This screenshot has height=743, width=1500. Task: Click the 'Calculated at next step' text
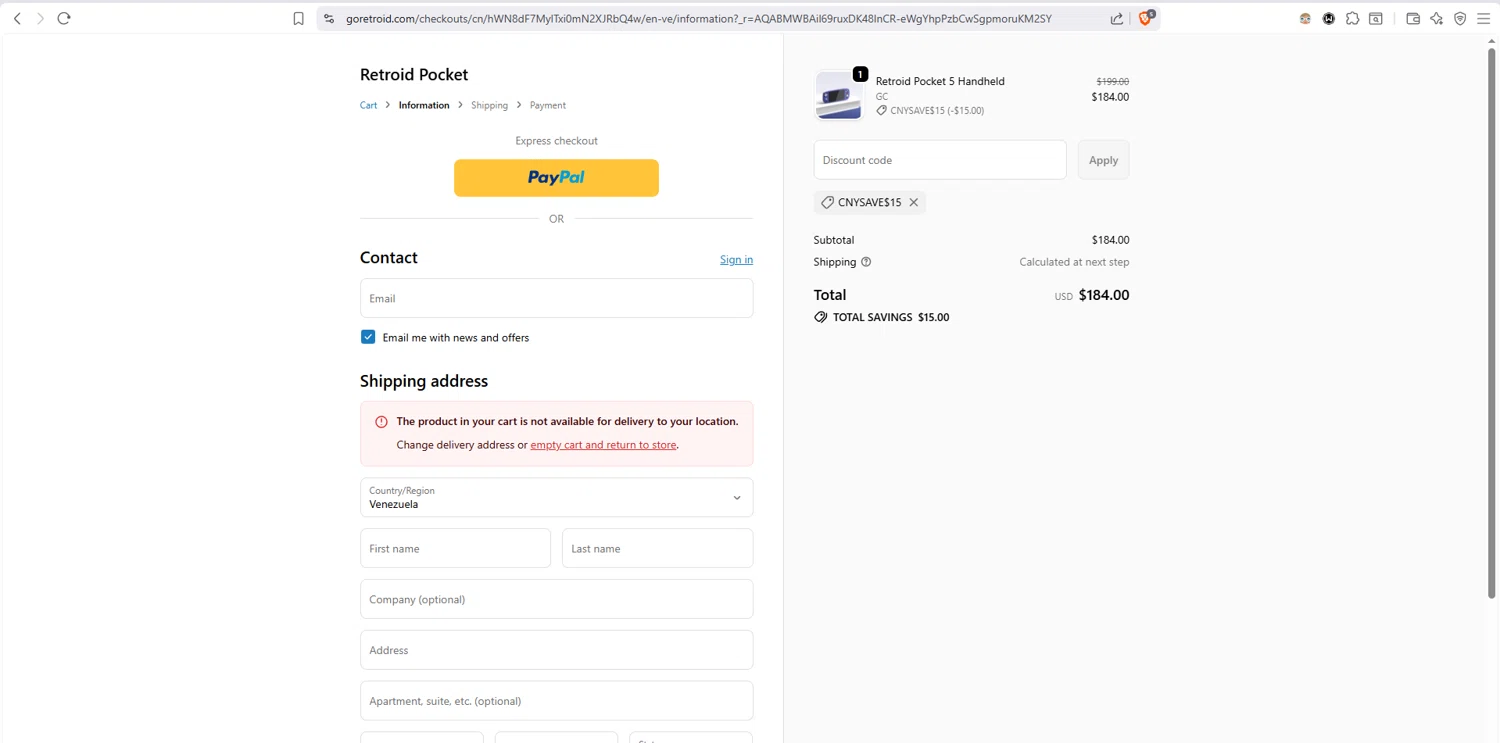click(x=1074, y=262)
